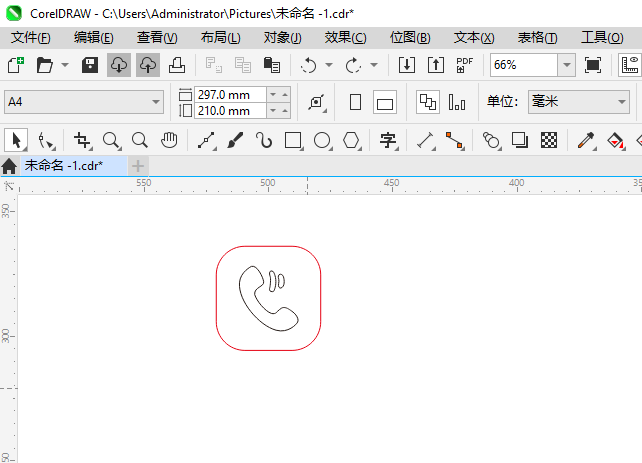Add a new document with the plus tab

tap(138, 166)
